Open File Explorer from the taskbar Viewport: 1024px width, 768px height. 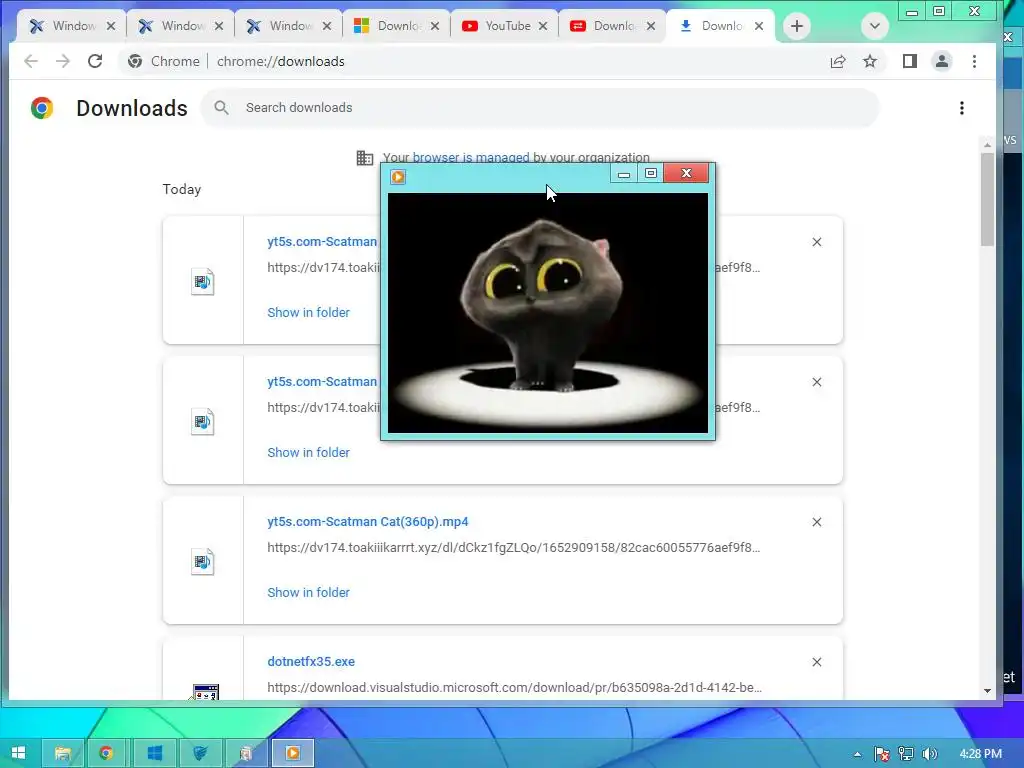click(x=63, y=754)
